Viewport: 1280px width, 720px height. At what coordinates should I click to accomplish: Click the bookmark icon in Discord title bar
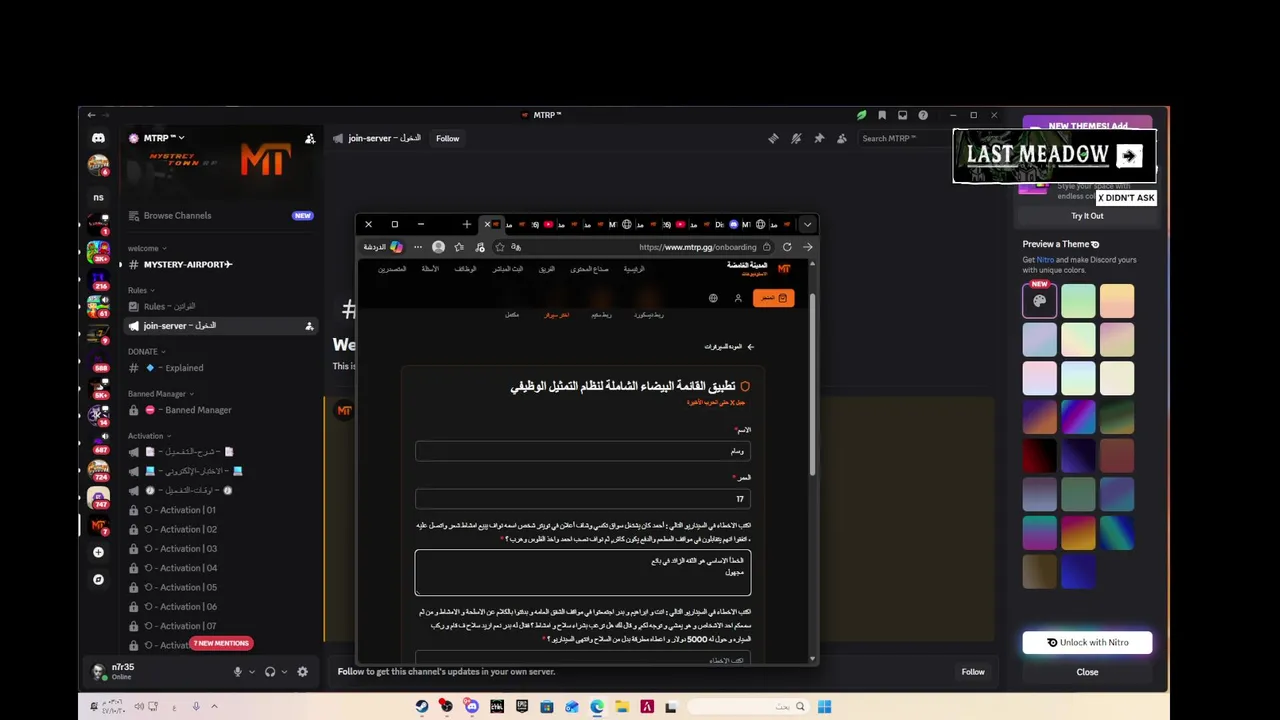point(882,115)
